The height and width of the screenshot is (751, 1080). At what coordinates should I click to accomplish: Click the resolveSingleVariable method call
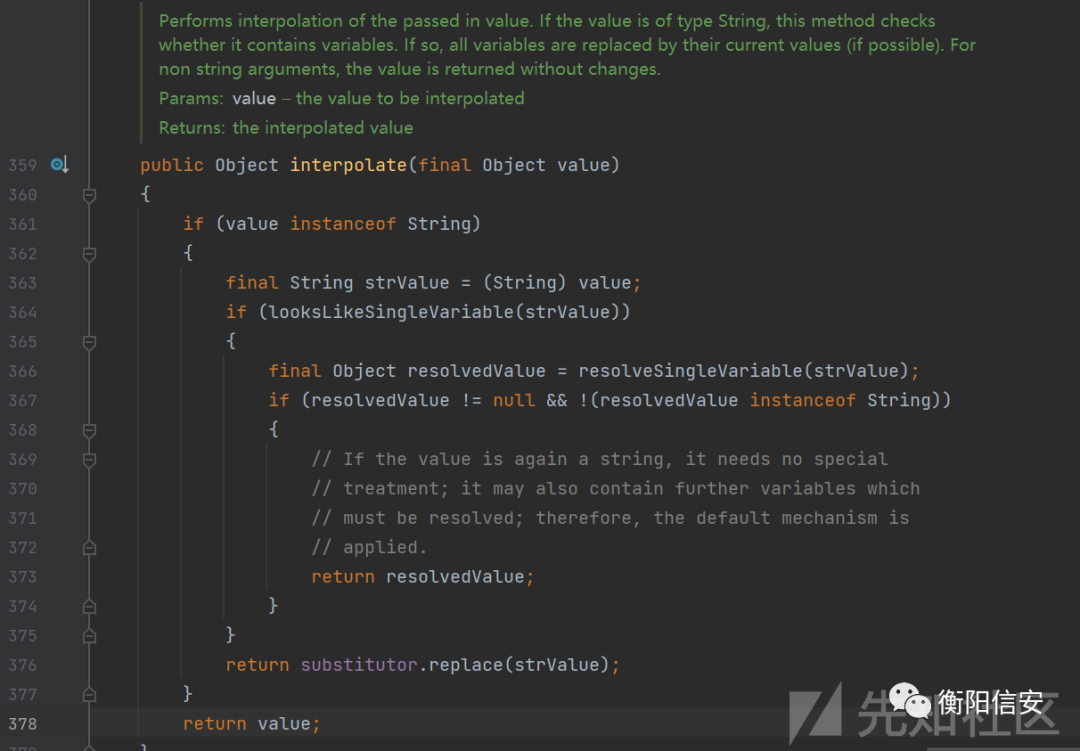click(x=692, y=371)
